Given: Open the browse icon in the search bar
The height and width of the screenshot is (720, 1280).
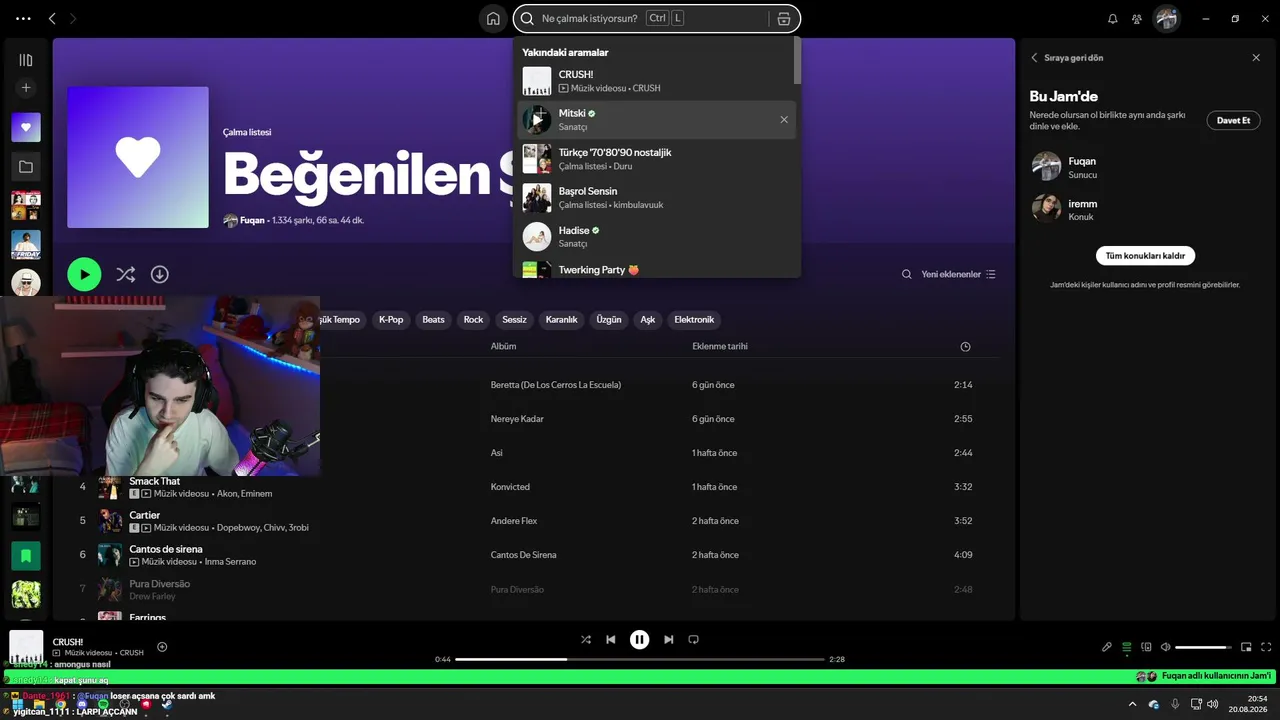Looking at the screenshot, I should tap(783, 19).
